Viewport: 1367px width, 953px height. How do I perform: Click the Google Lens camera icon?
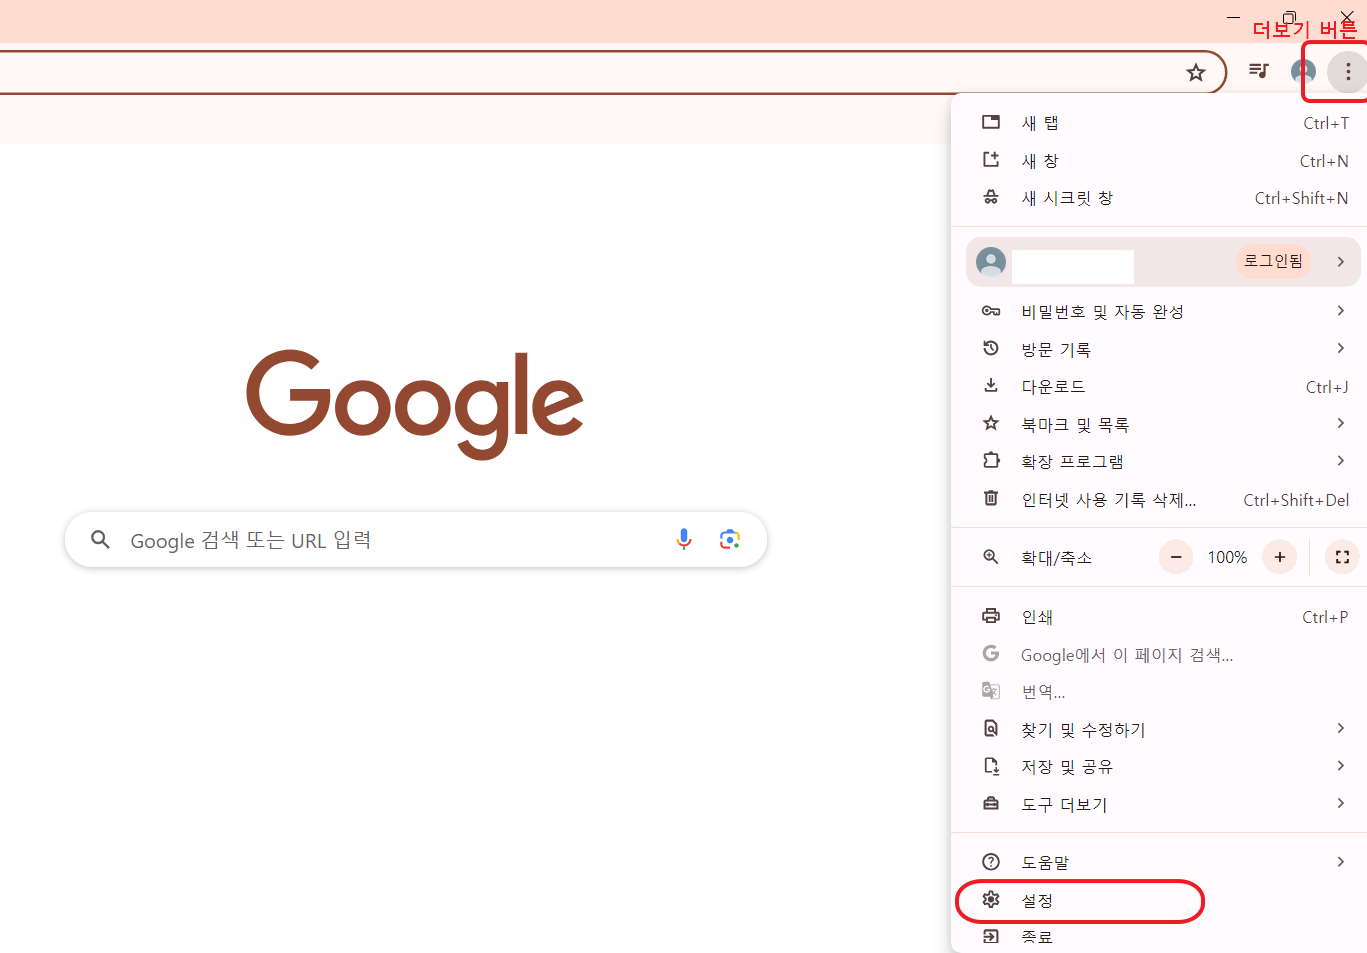point(729,539)
